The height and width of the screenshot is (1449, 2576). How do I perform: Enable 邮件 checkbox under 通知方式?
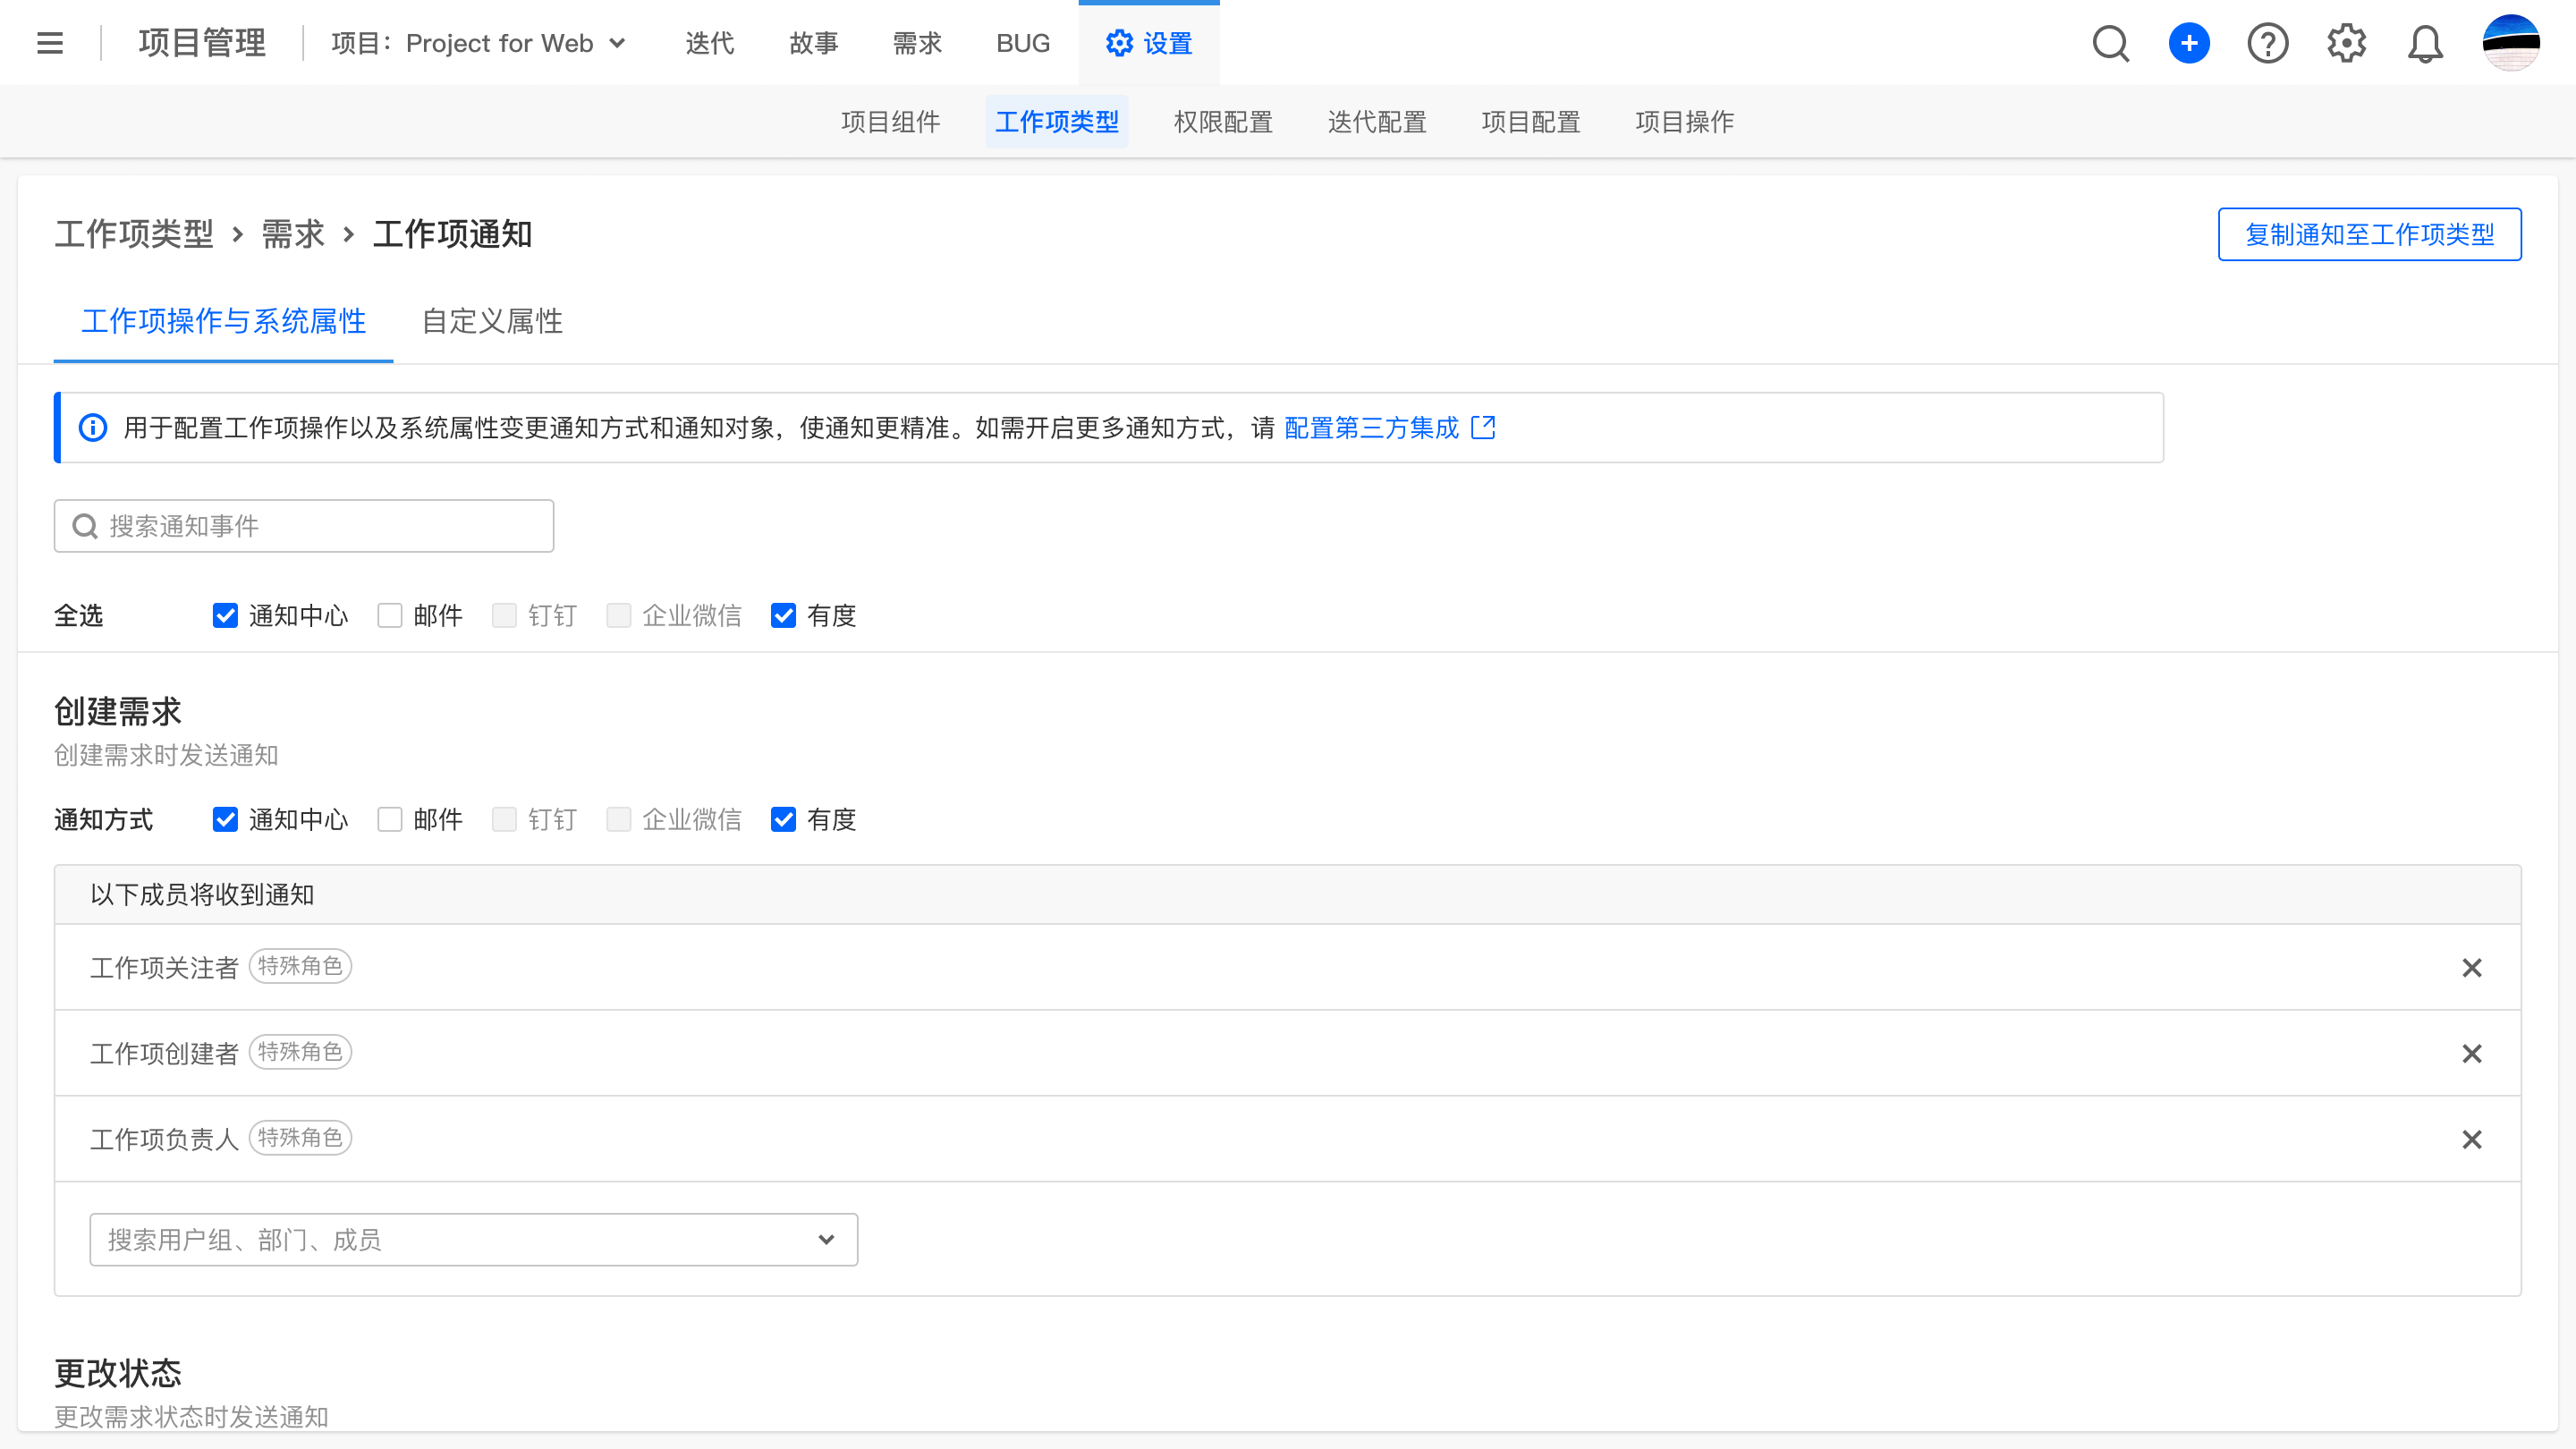click(x=390, y=819)
